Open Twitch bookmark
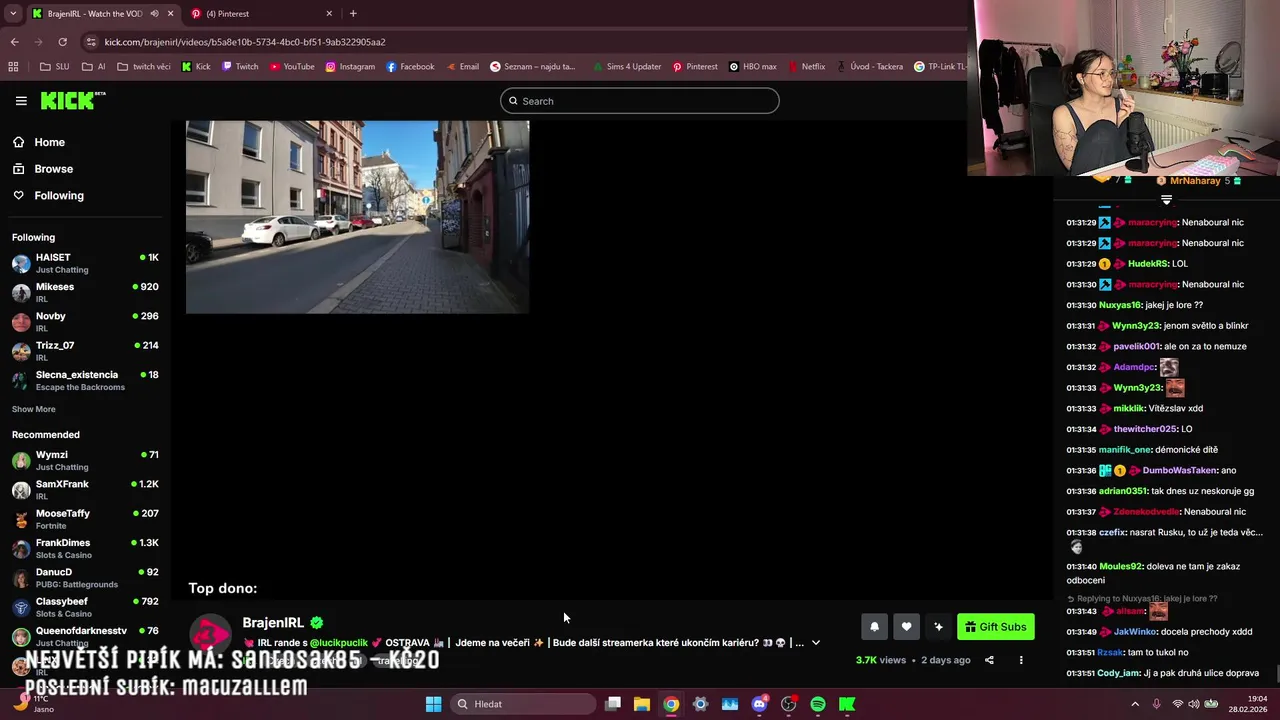This screenshot has width=1280, height=720. click(240, 67)
